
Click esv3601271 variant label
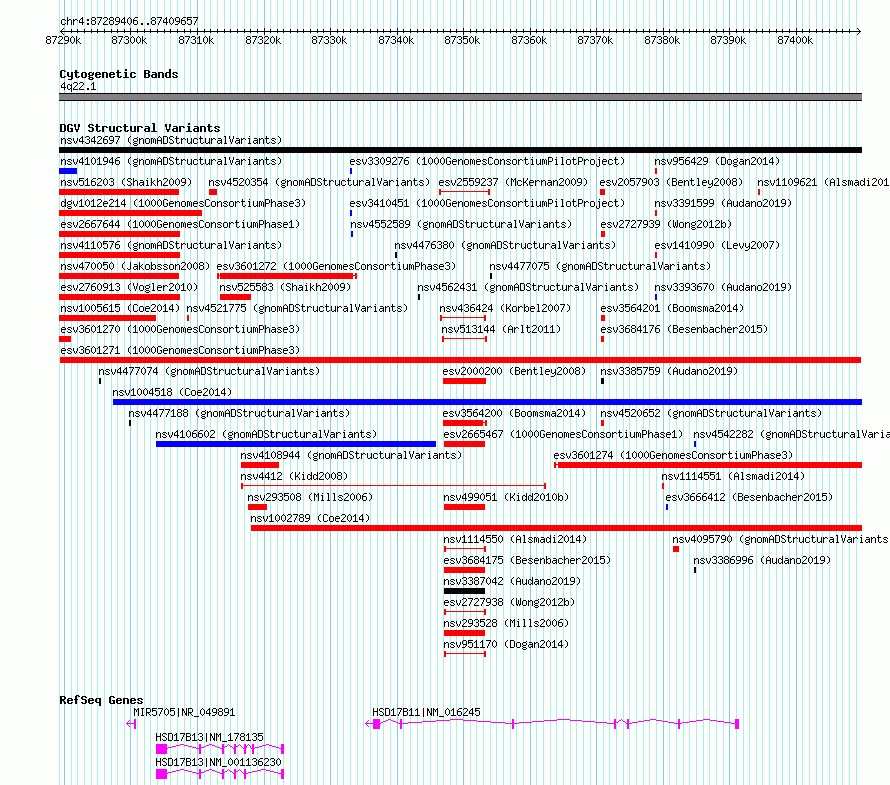[x=180, y=350]
